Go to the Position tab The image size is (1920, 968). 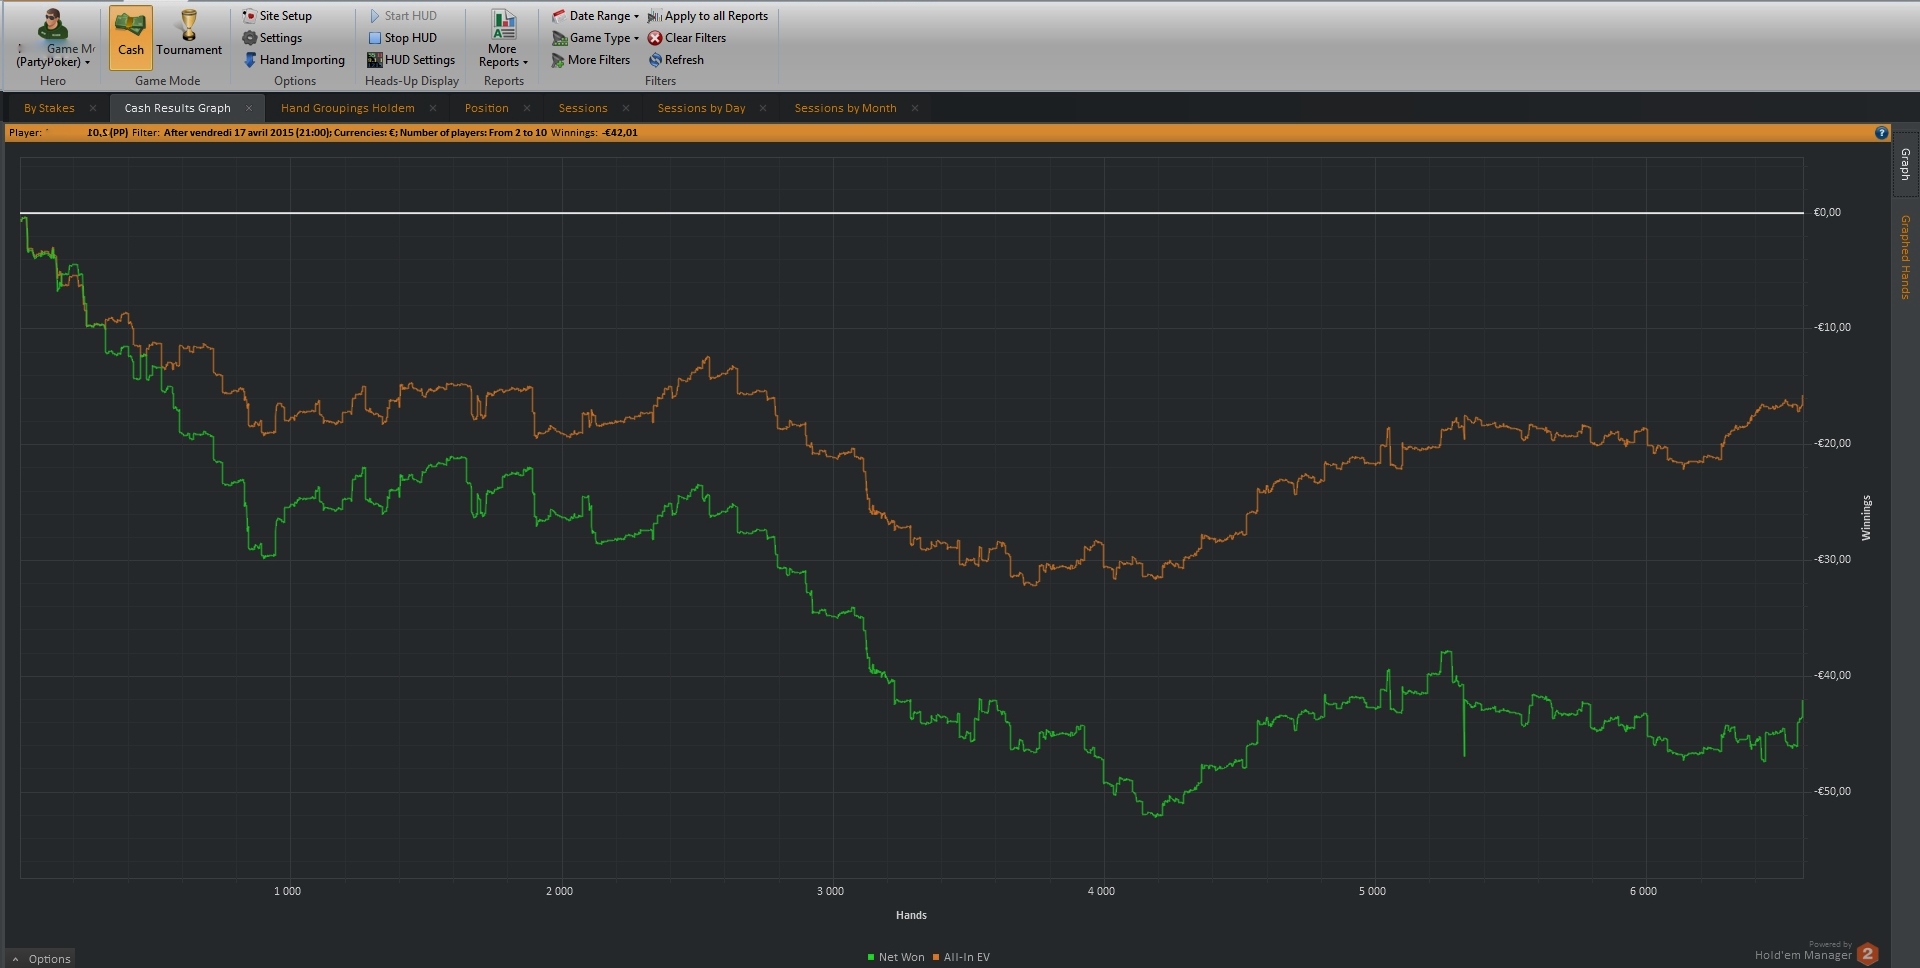coord(486,108)
